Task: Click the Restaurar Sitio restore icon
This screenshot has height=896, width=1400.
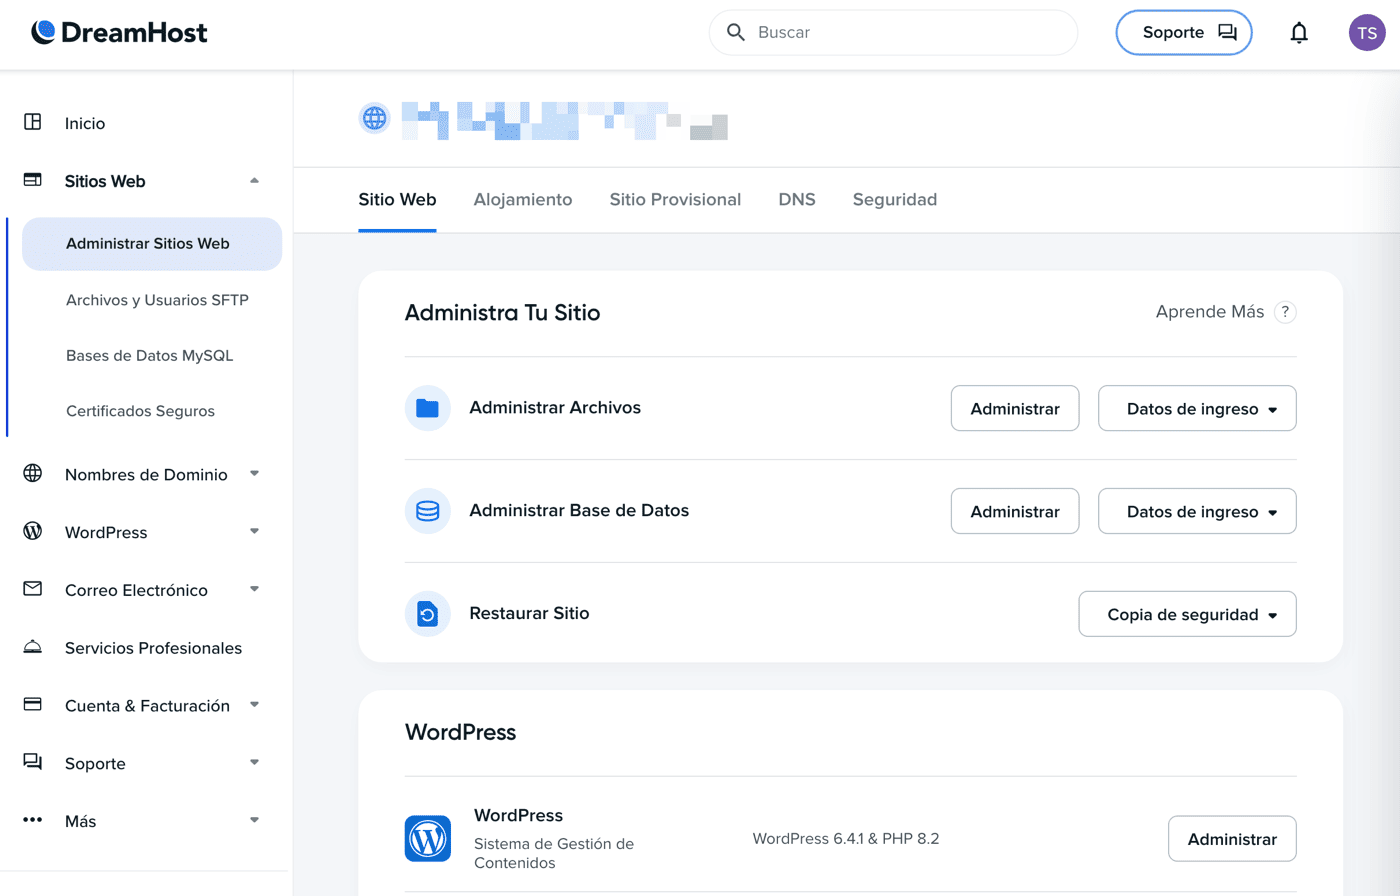Action: [428, 614]
